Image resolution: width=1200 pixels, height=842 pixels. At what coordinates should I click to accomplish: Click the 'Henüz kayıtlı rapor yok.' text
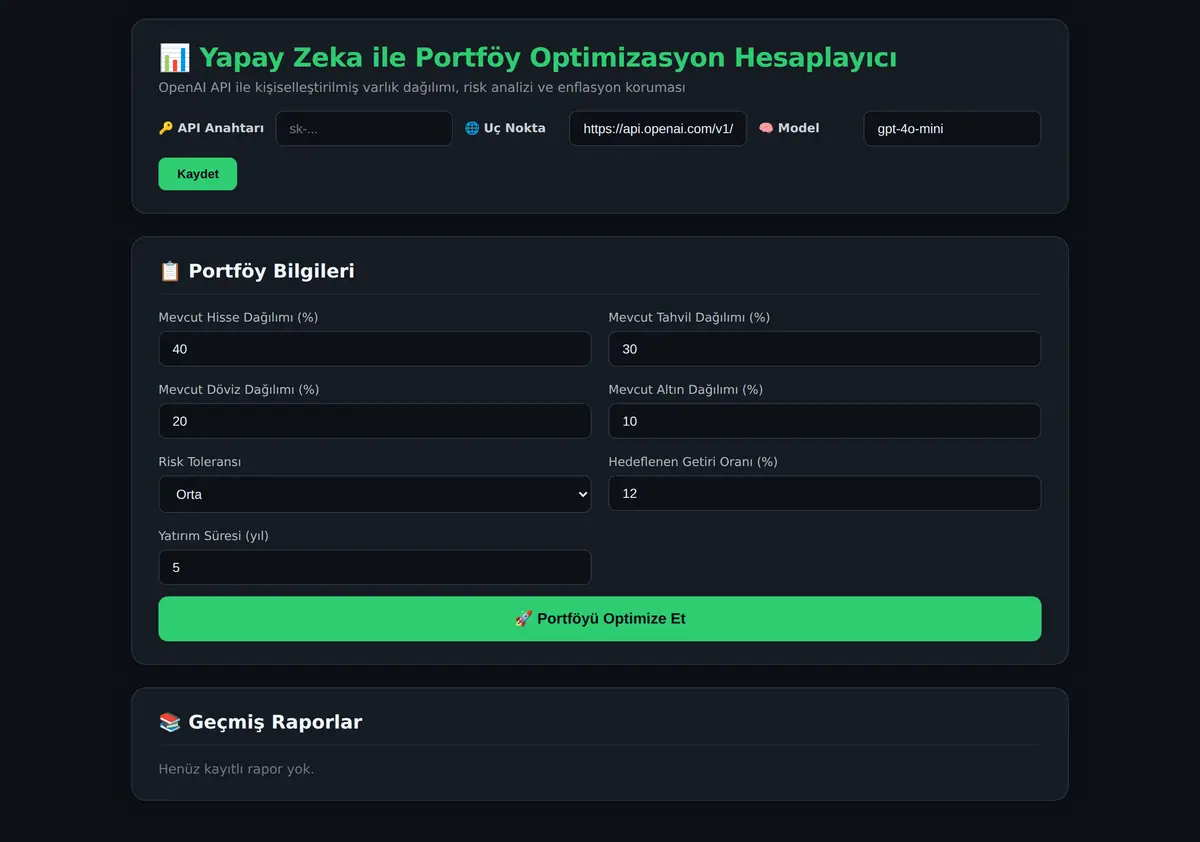236,769
